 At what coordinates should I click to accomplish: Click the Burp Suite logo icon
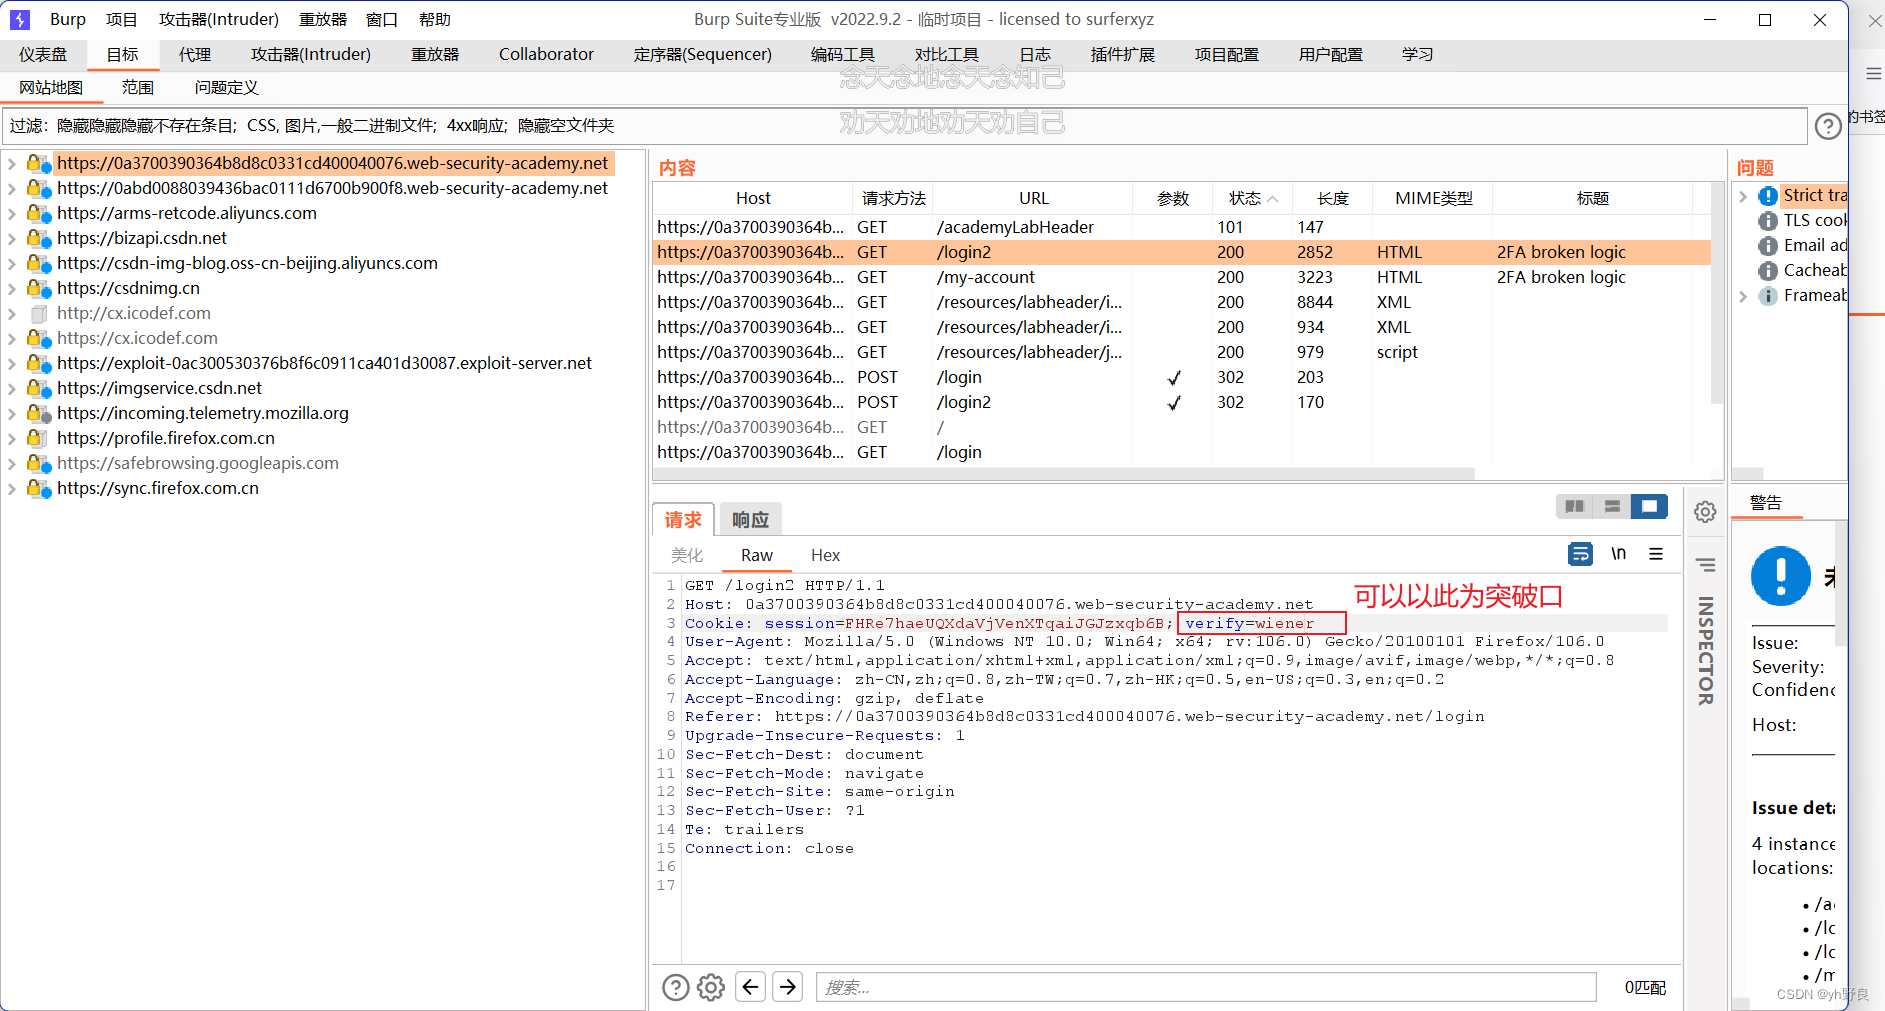[x=20, y=19]
